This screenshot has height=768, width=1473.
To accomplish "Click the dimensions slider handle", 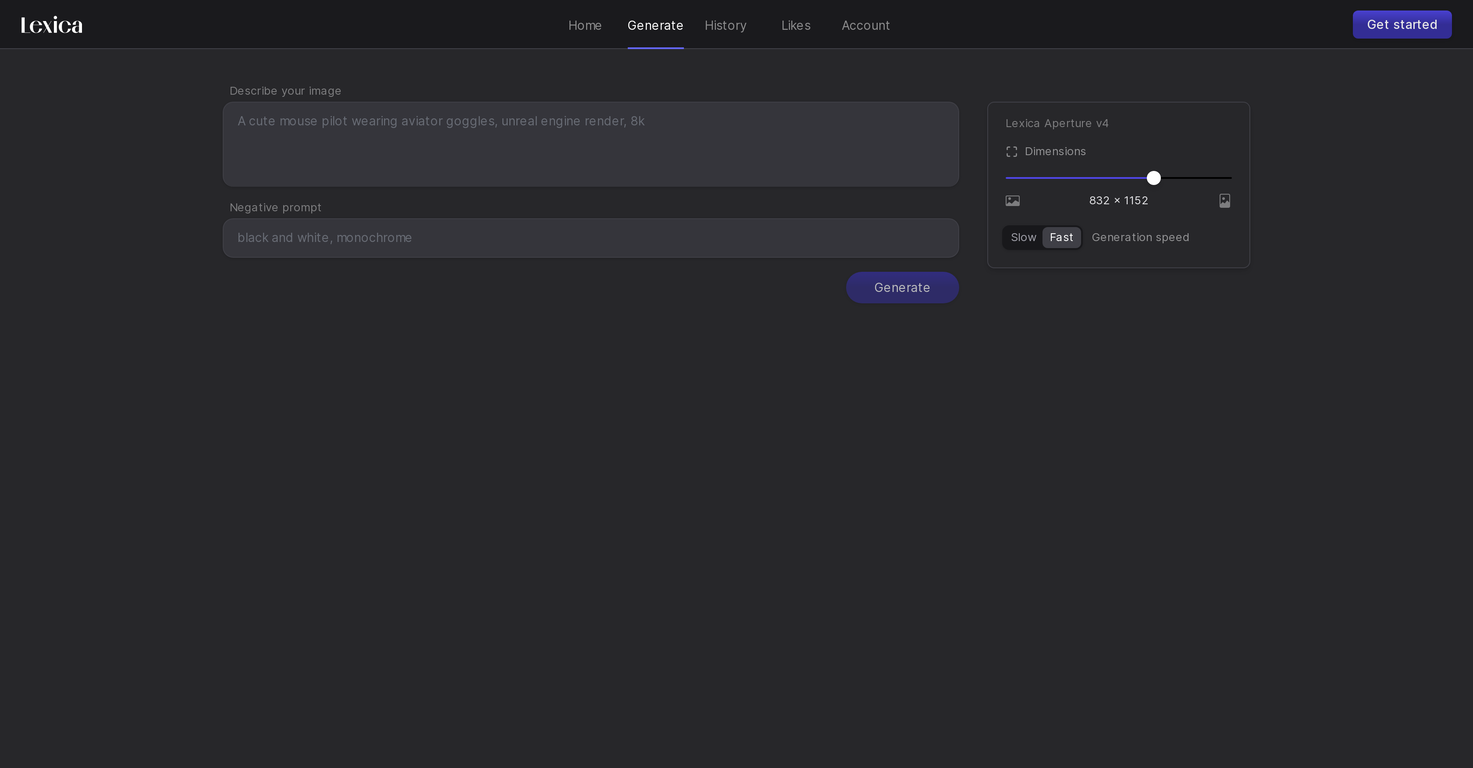I will coord(1153,178).
